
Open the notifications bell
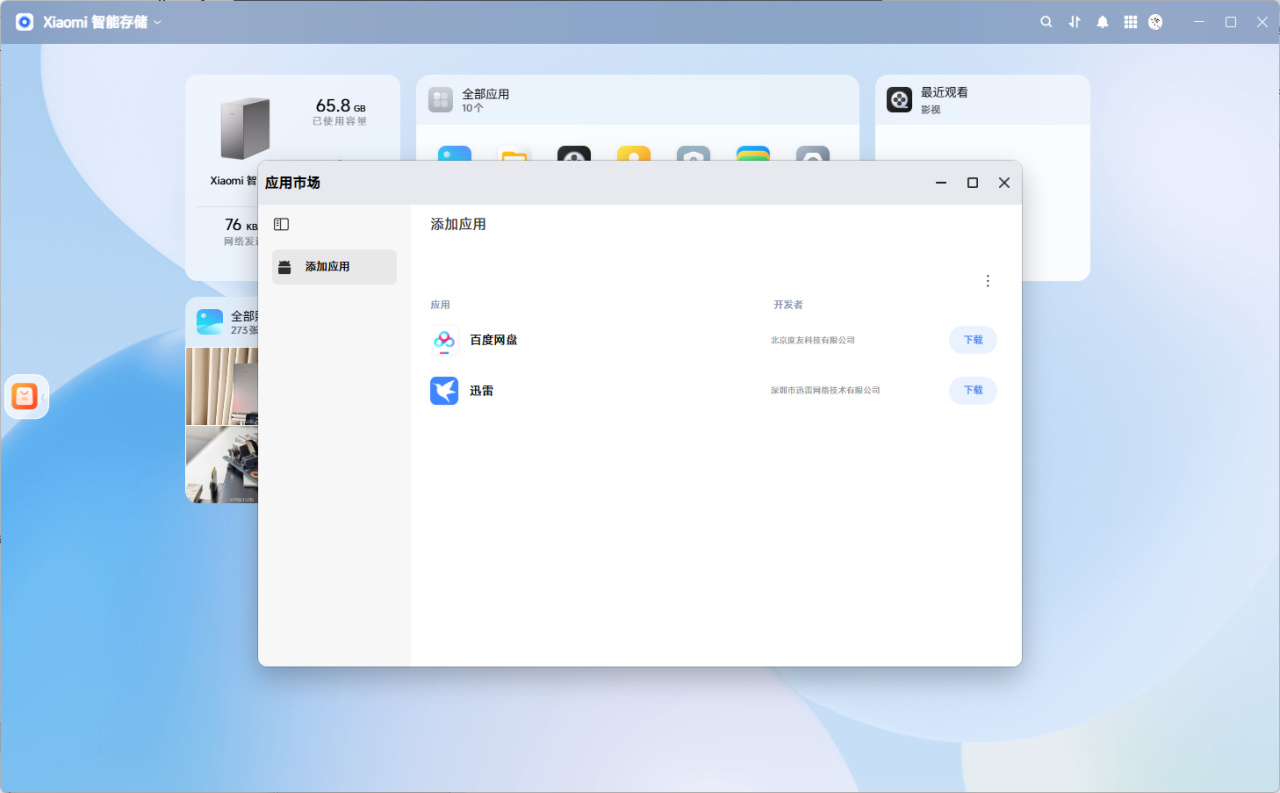[1102, 22]
